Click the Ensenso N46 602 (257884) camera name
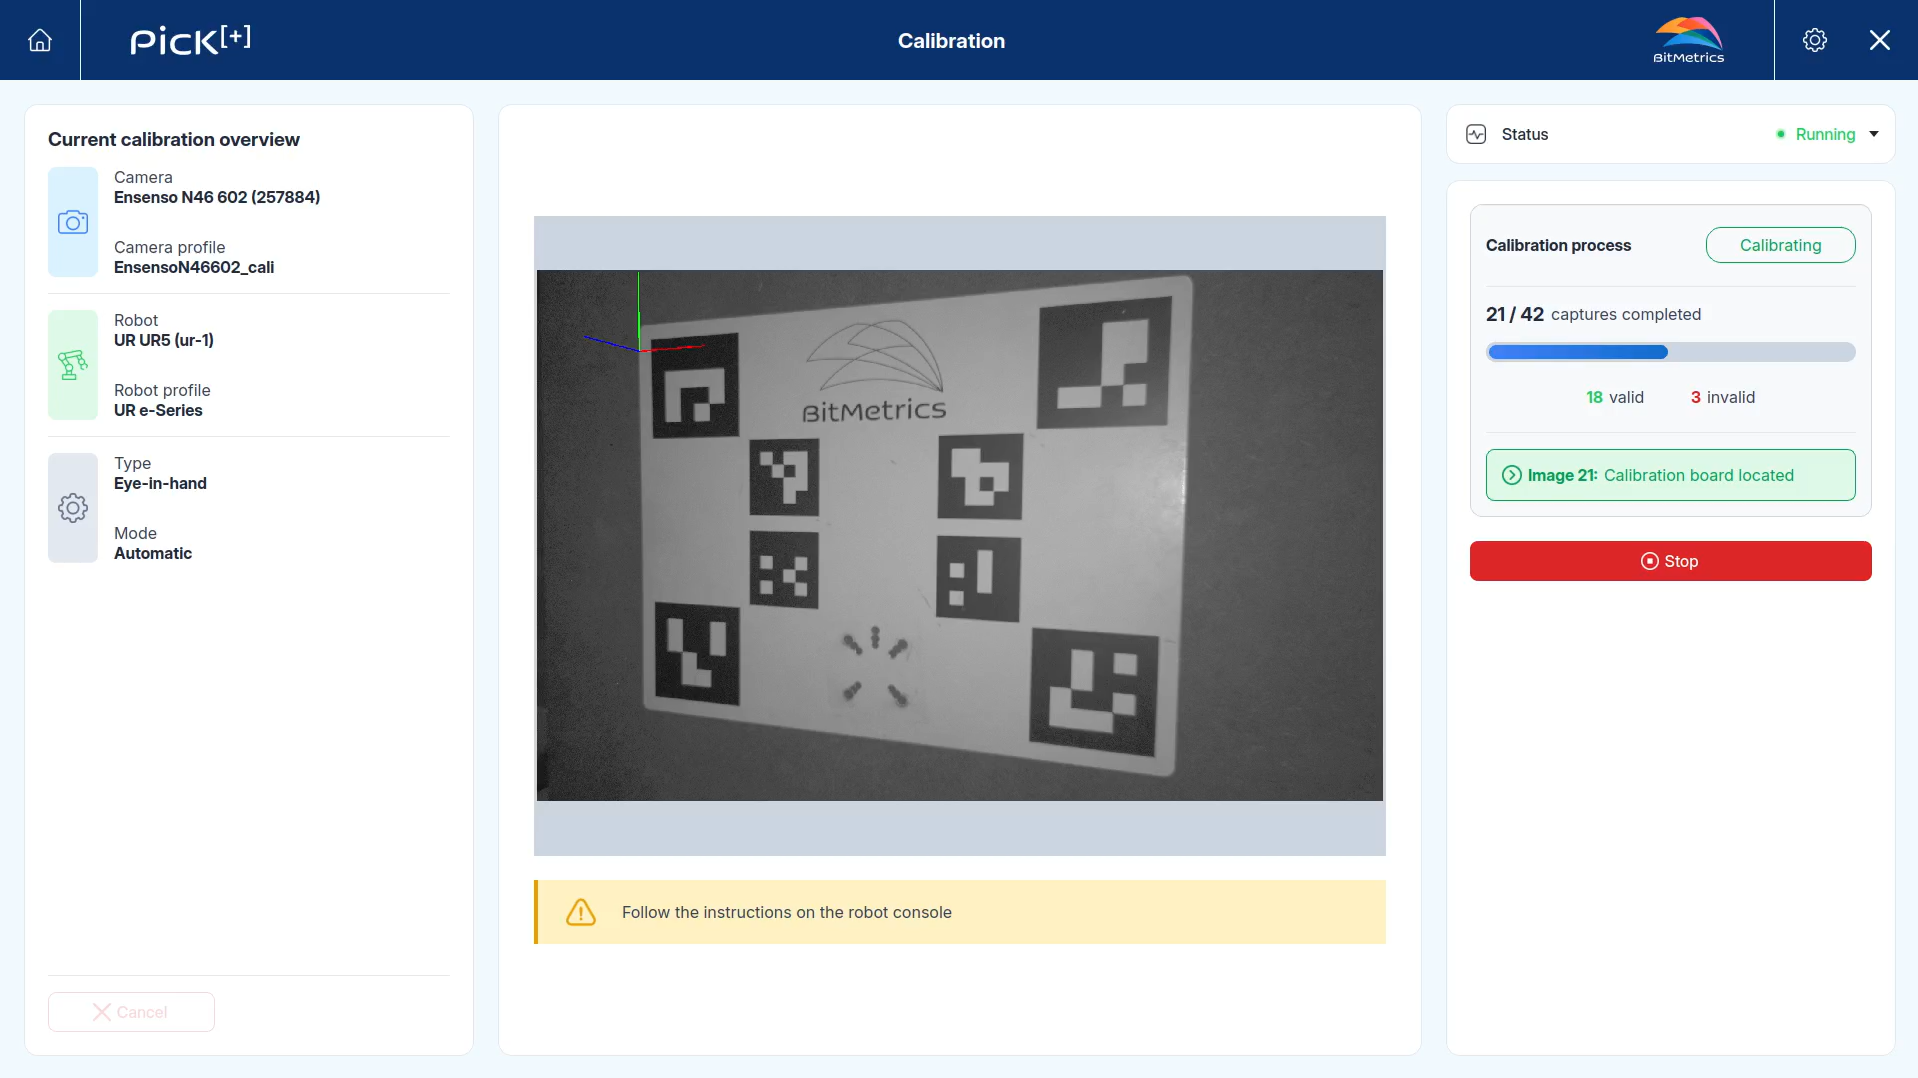Image resolution: width=1918 pixels, height=1078 pixels. tap(217, 197)
